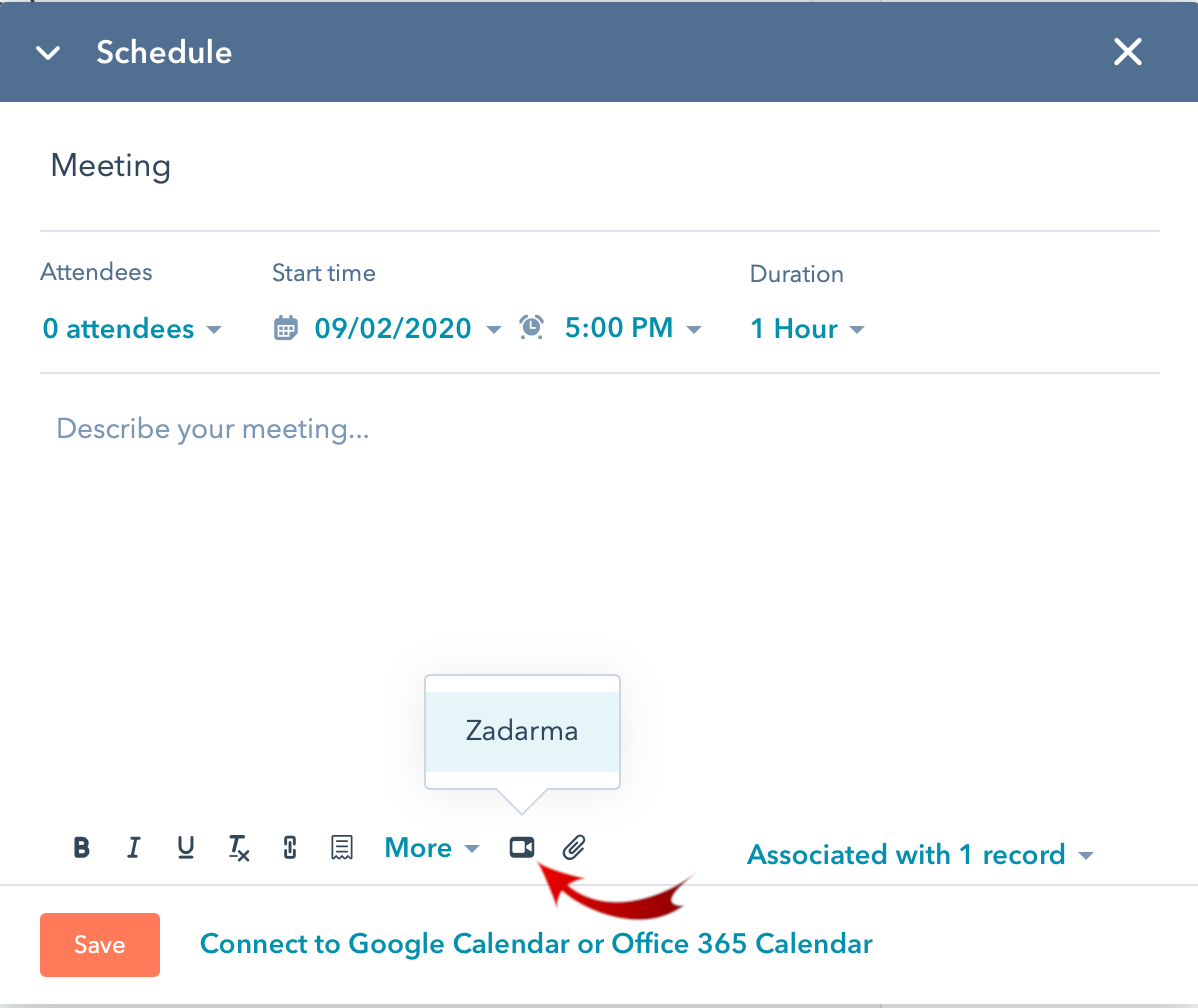1198x1008 pixels.
Task: Click the Describe your meeting text area
Action: (x=600, y=535)
